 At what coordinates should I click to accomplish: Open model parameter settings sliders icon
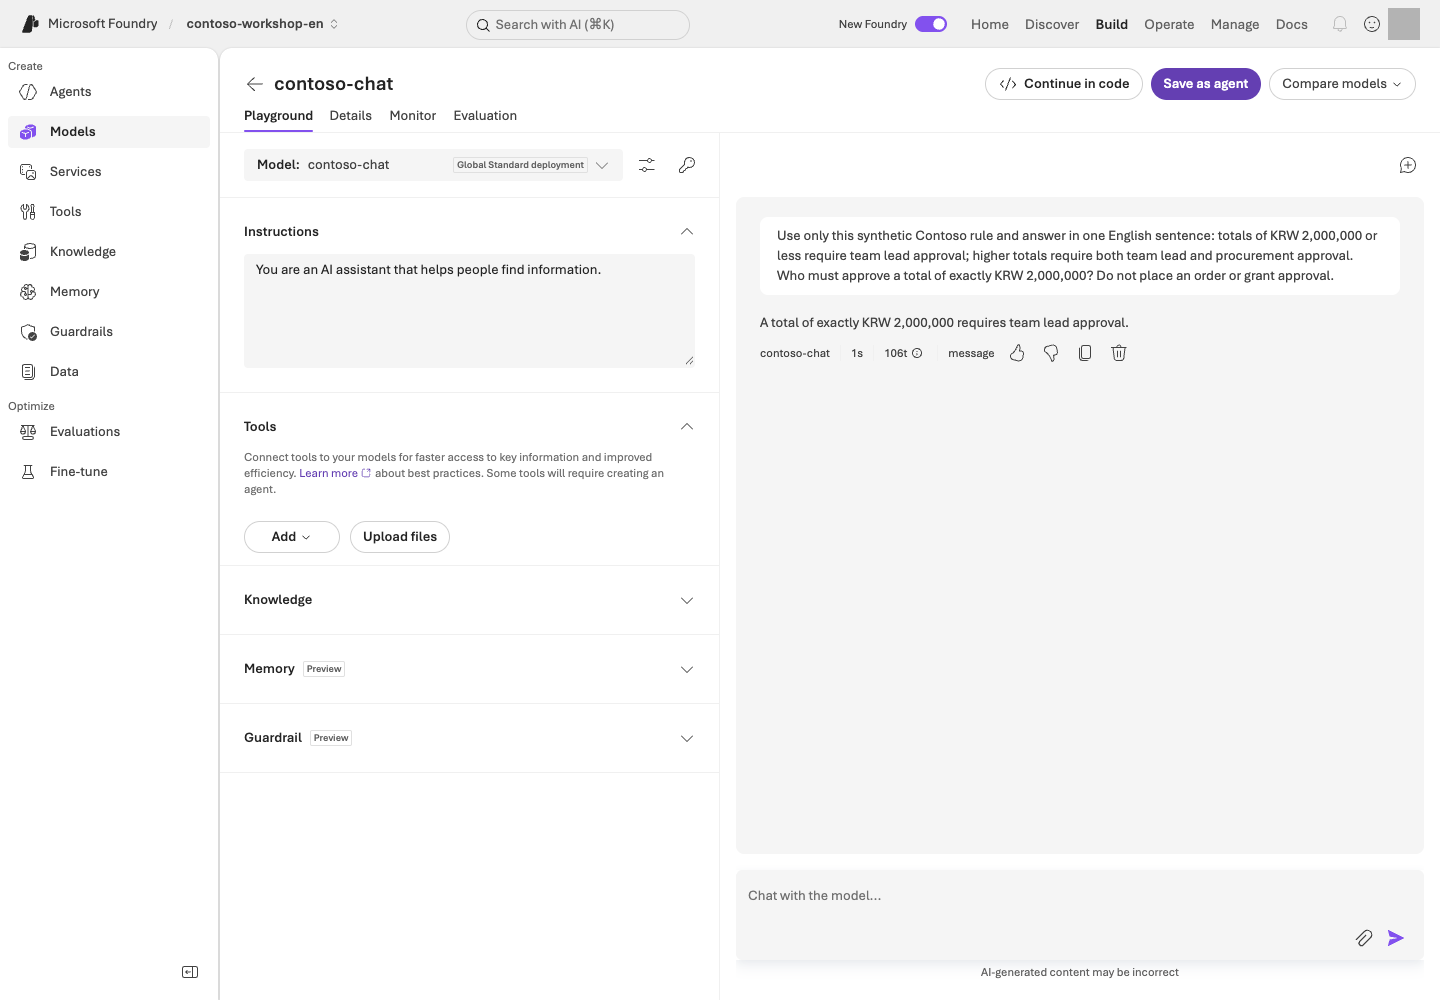(647, 165)
